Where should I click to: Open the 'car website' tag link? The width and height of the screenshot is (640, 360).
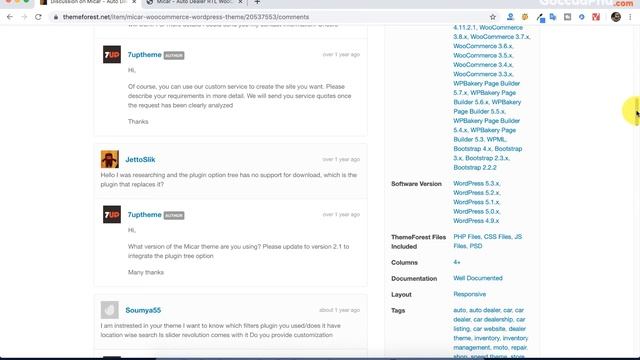pyautogui.click(x=489, y=329)
